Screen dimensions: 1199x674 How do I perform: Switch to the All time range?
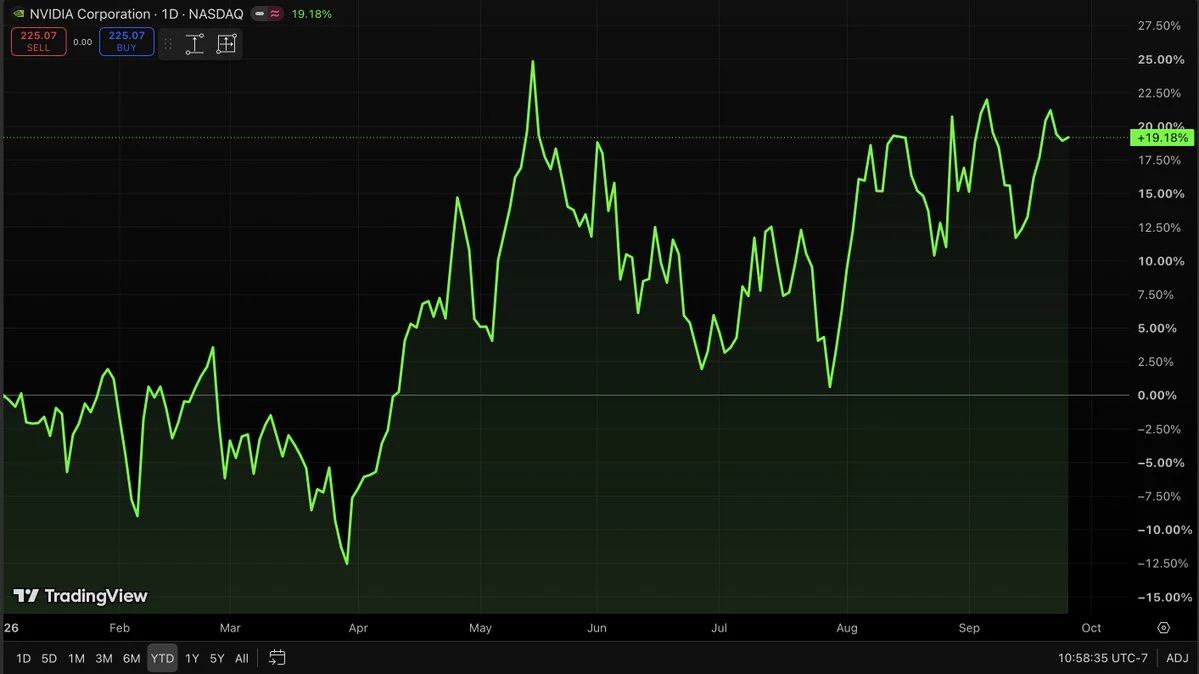pos(242,658)
